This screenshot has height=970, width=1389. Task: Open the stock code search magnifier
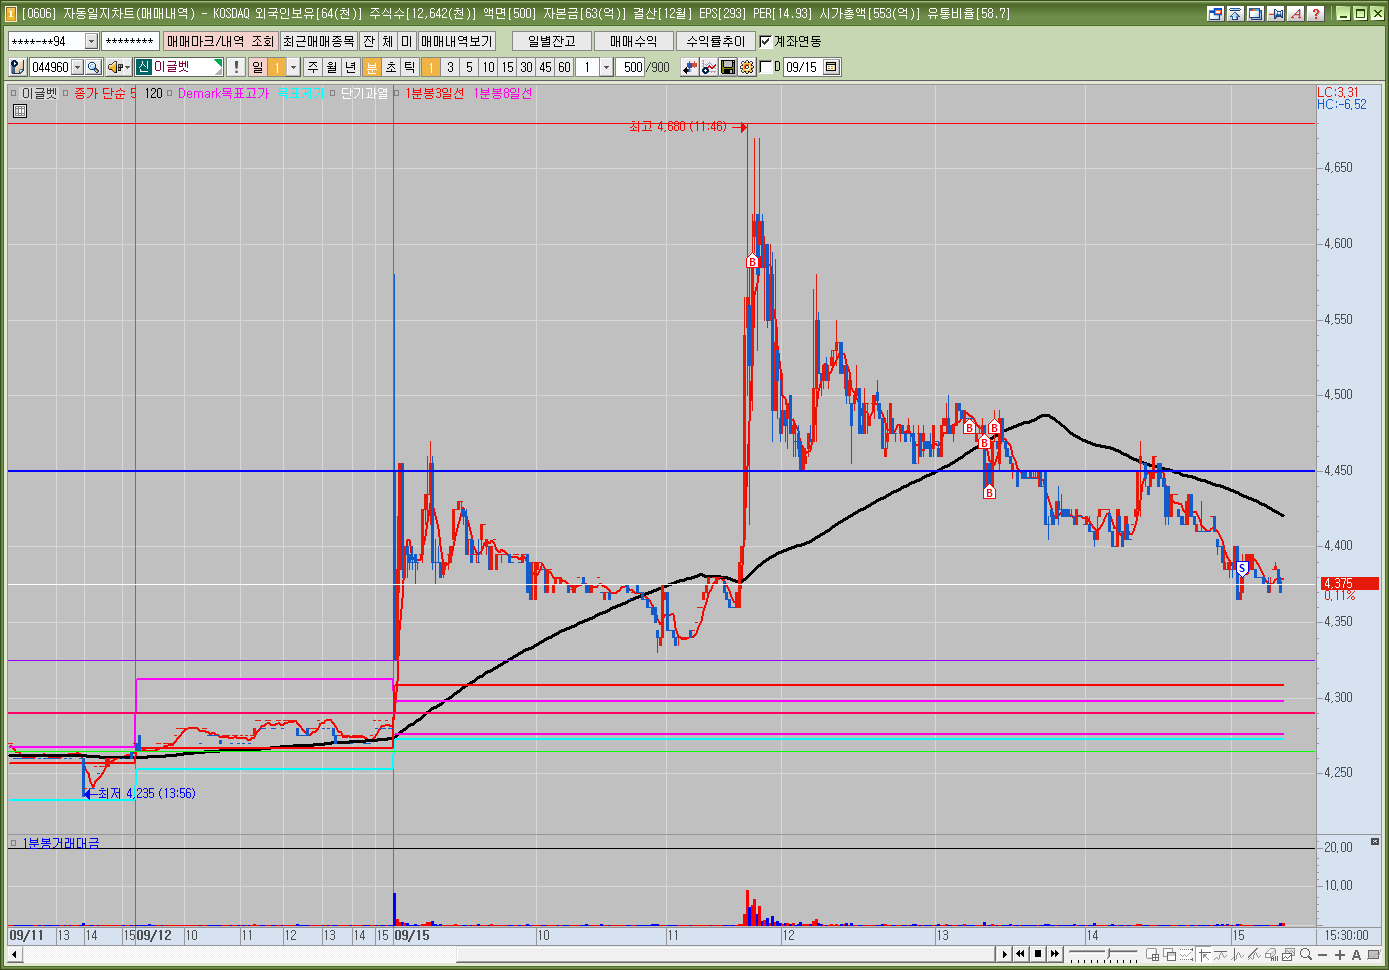click(93, 67)
